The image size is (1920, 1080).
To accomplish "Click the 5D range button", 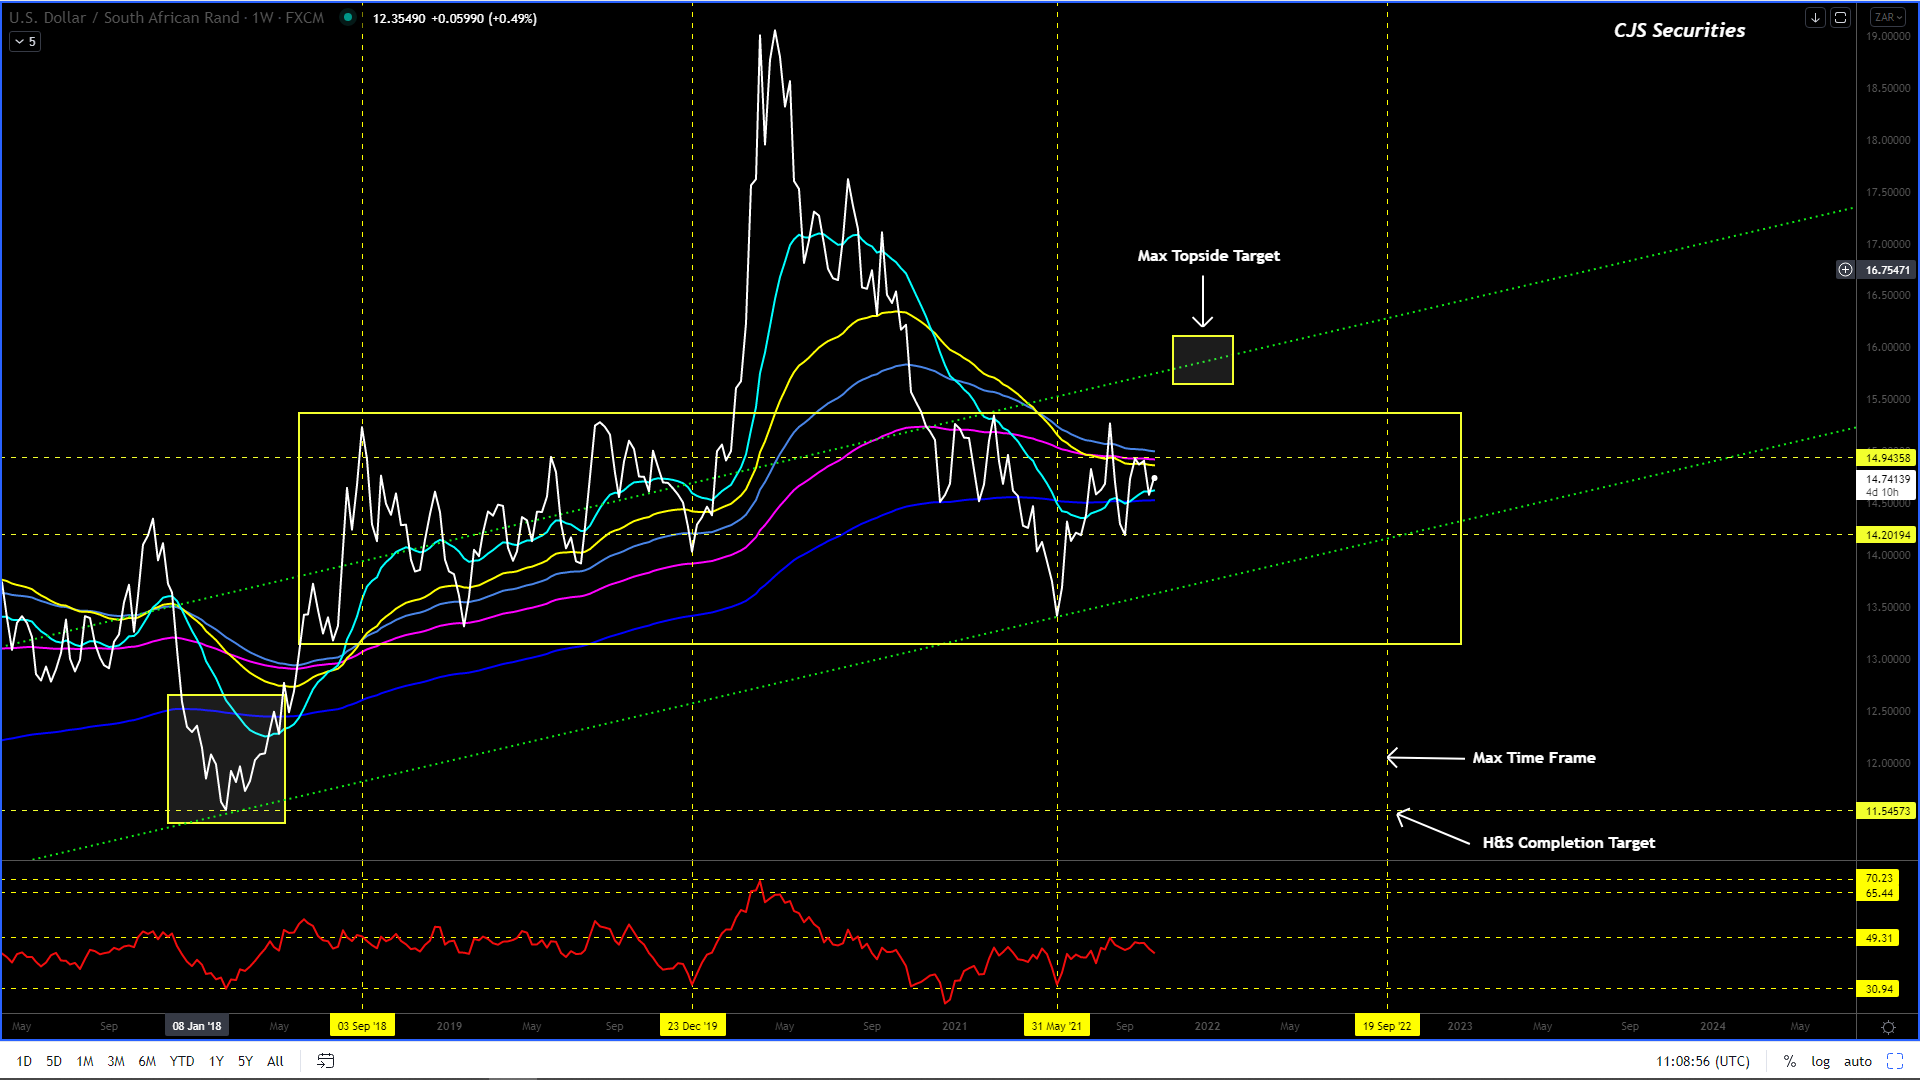I will tap(54, 1061).
